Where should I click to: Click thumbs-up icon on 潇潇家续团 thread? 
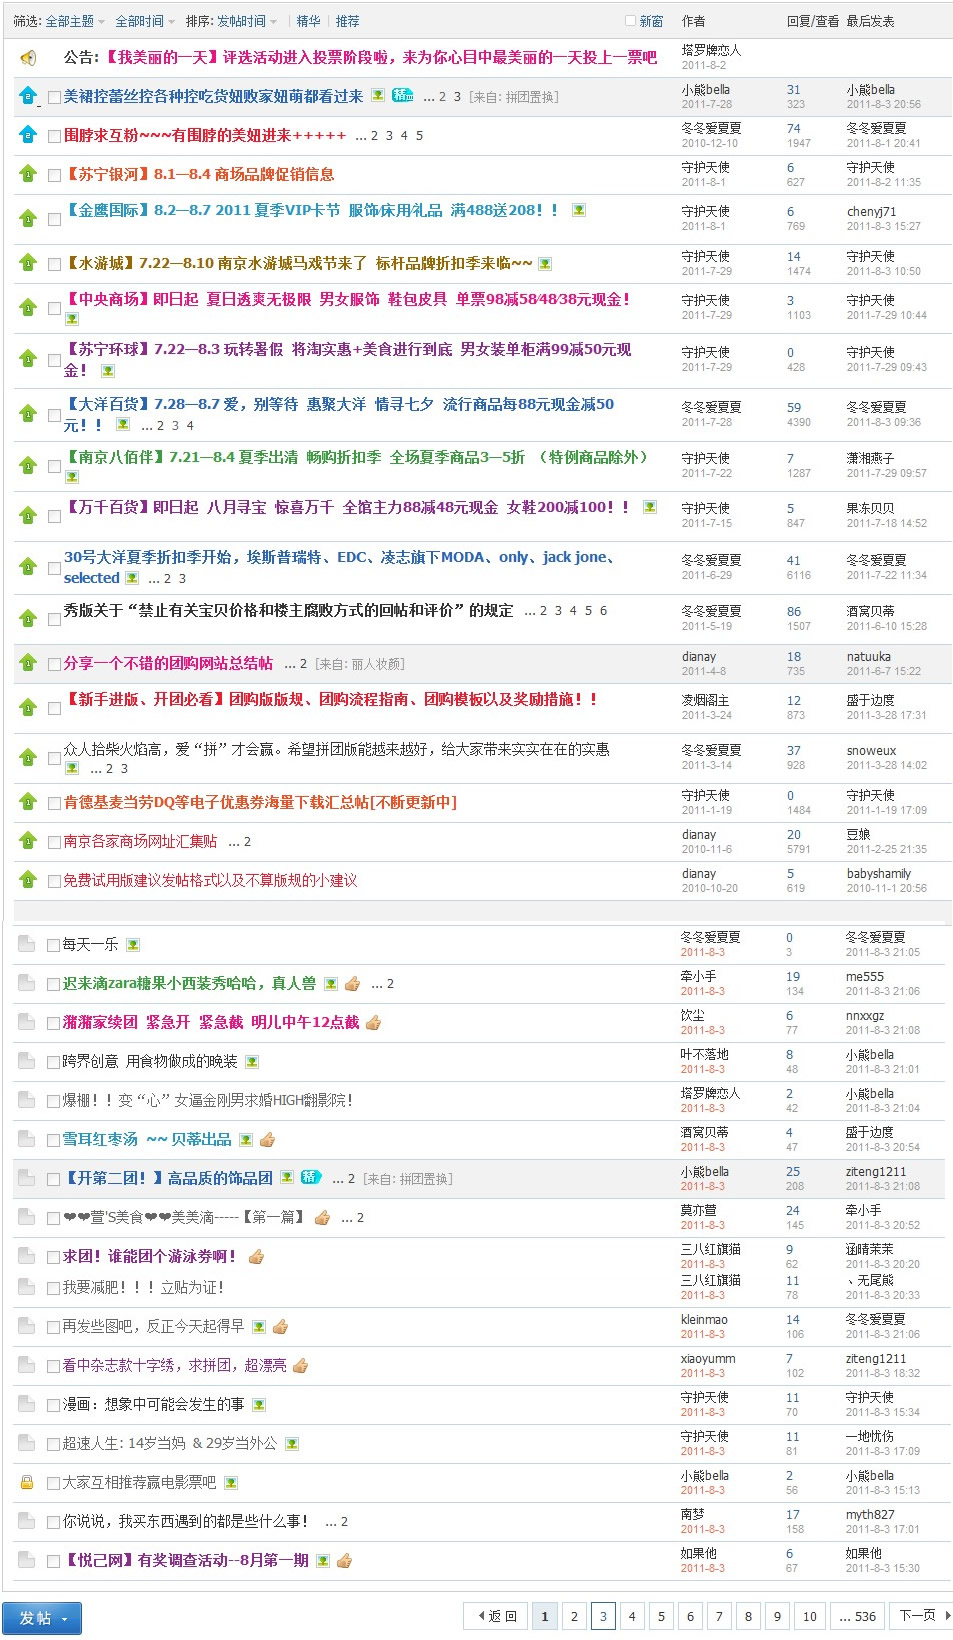tap(374, 1023)
